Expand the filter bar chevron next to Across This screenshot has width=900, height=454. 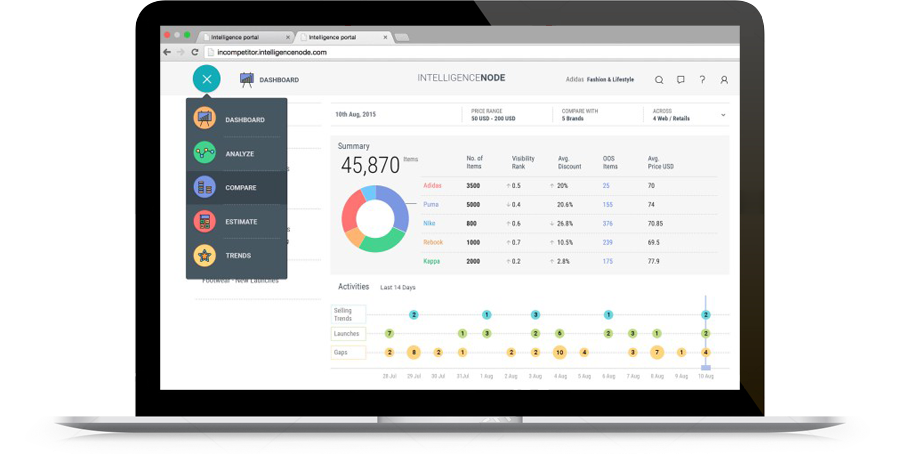722,115
